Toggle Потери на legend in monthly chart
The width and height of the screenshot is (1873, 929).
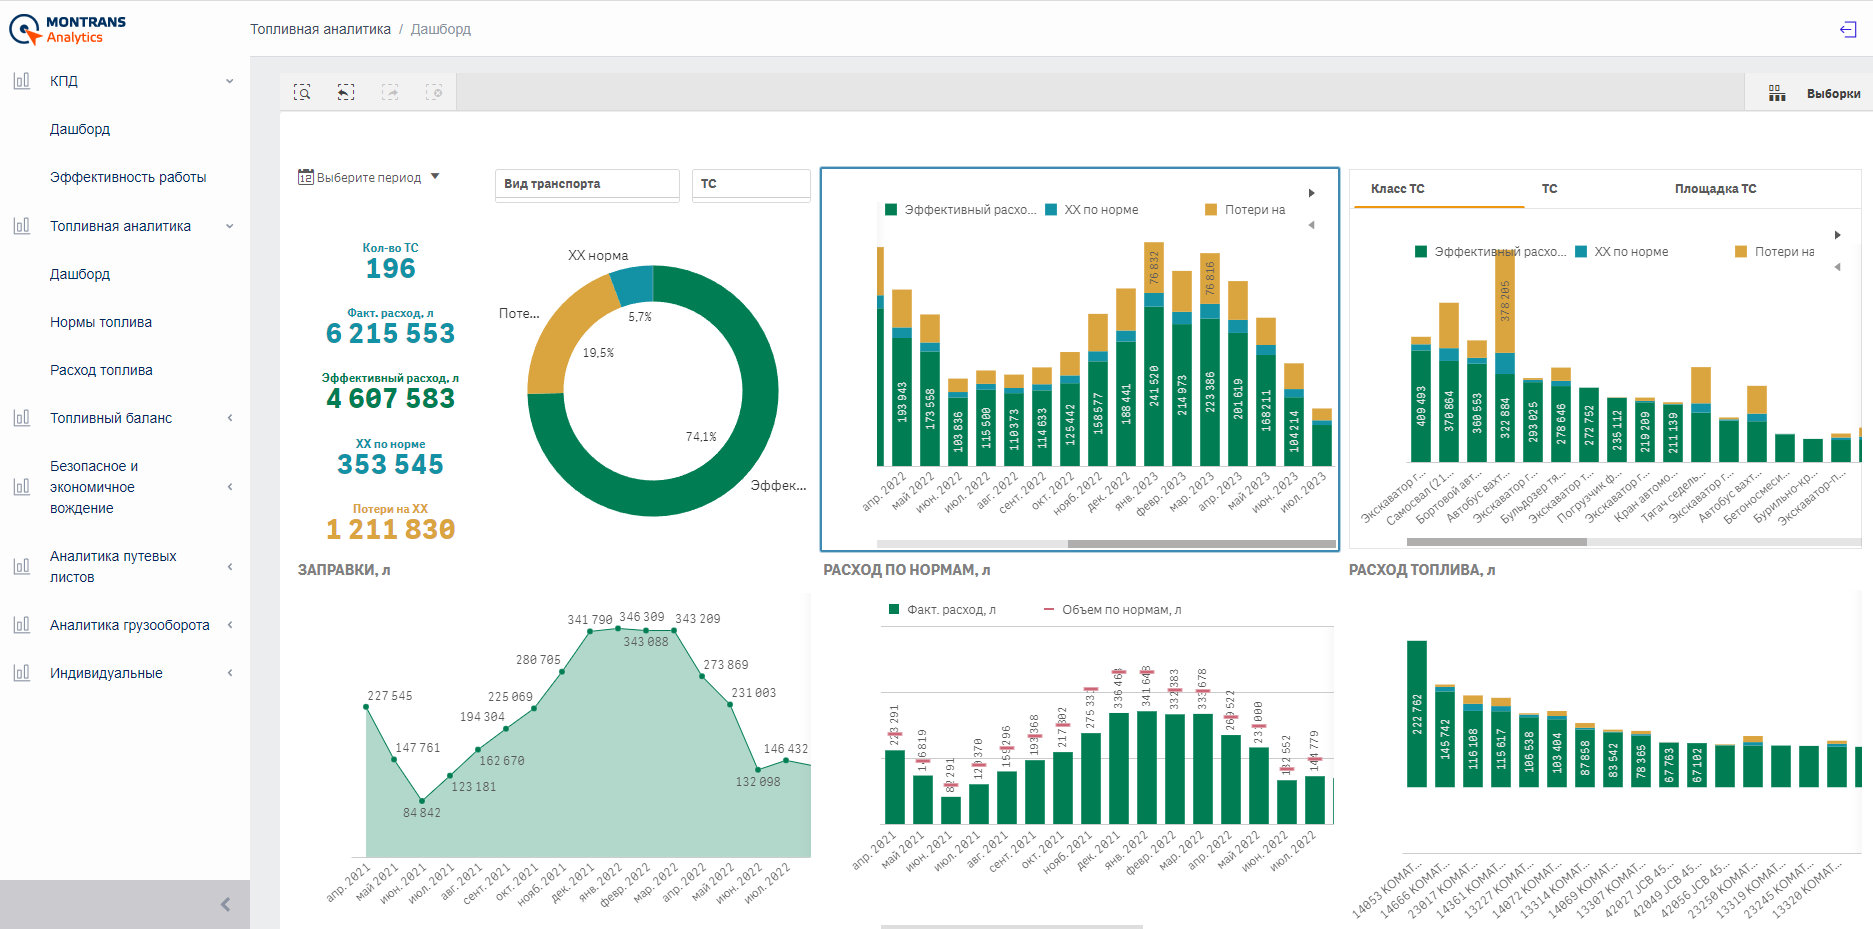coord(1245,210)
